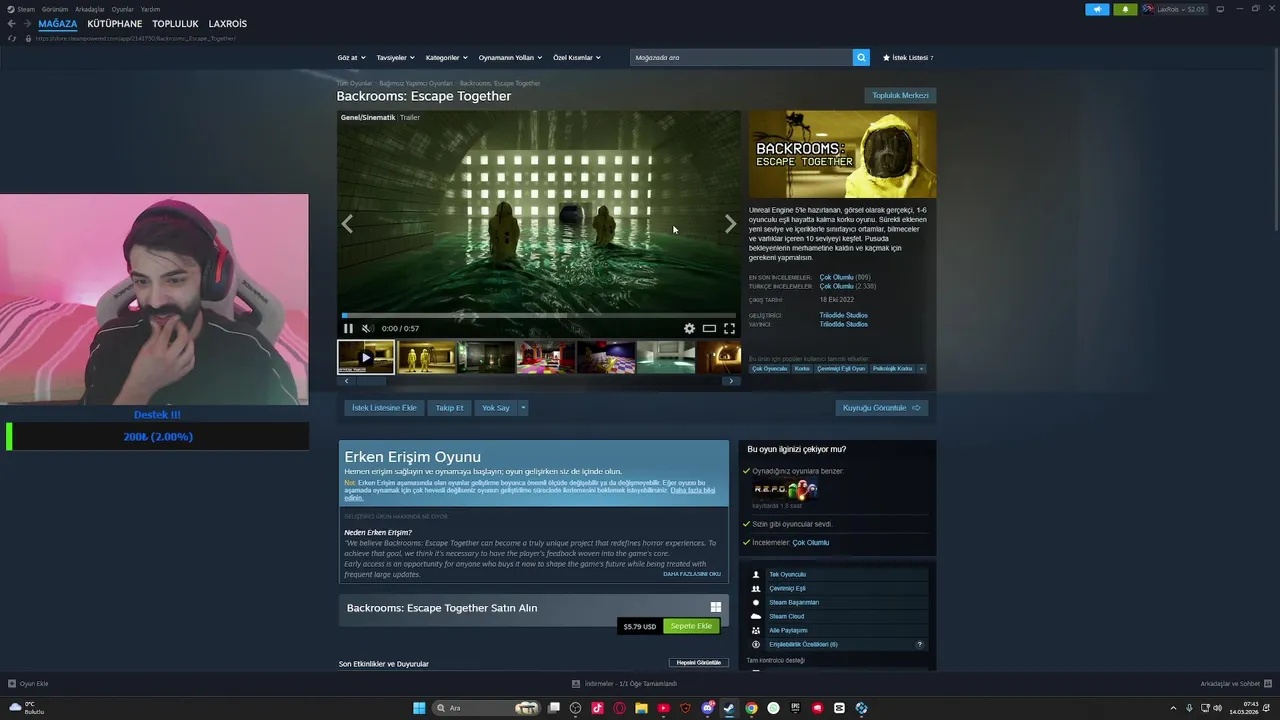Expand description with DAHA FAZLASINI OKU

pyautogui.click(x=692, y=574)
